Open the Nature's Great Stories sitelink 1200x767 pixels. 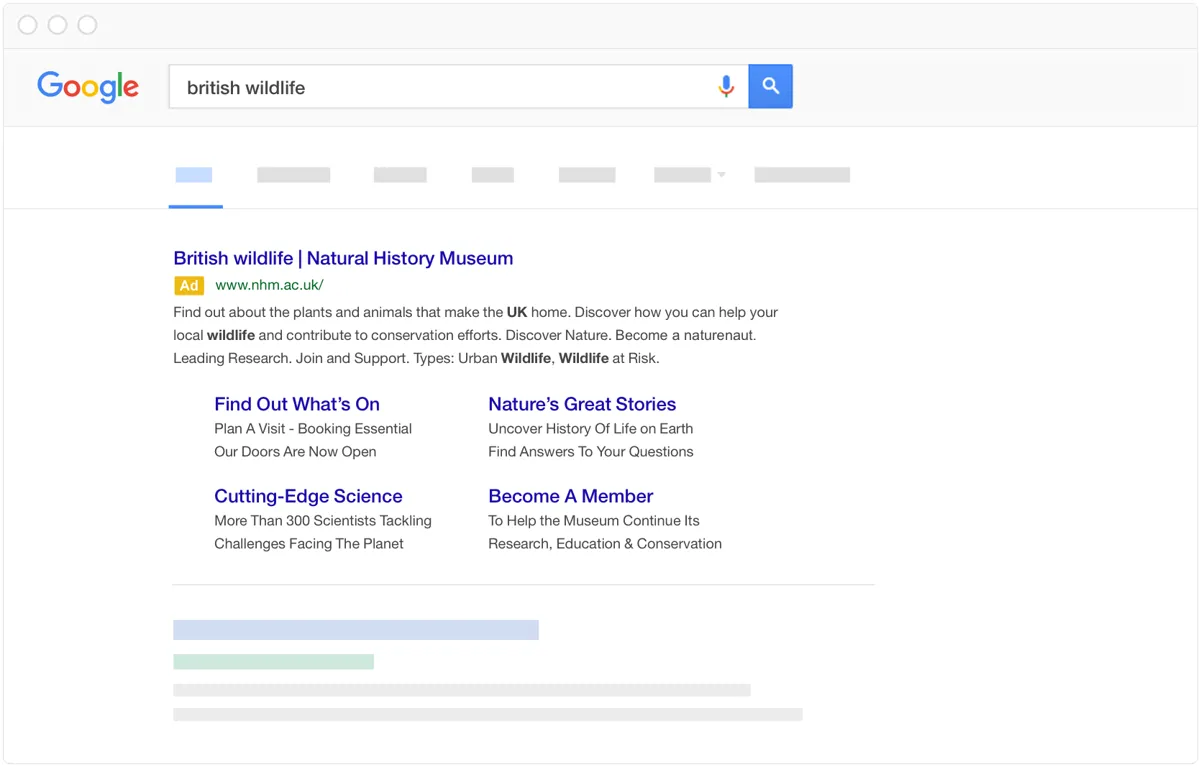point(582,404)
